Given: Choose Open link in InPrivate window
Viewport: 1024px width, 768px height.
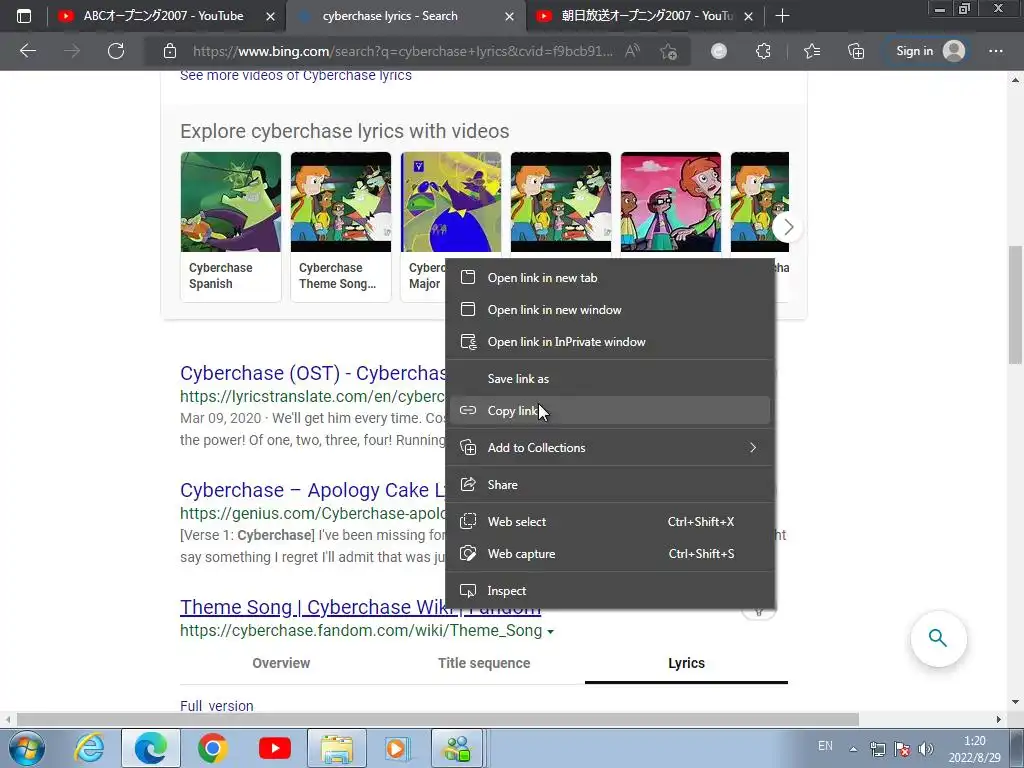Looking at the screenshot, I should coord(610,342).
